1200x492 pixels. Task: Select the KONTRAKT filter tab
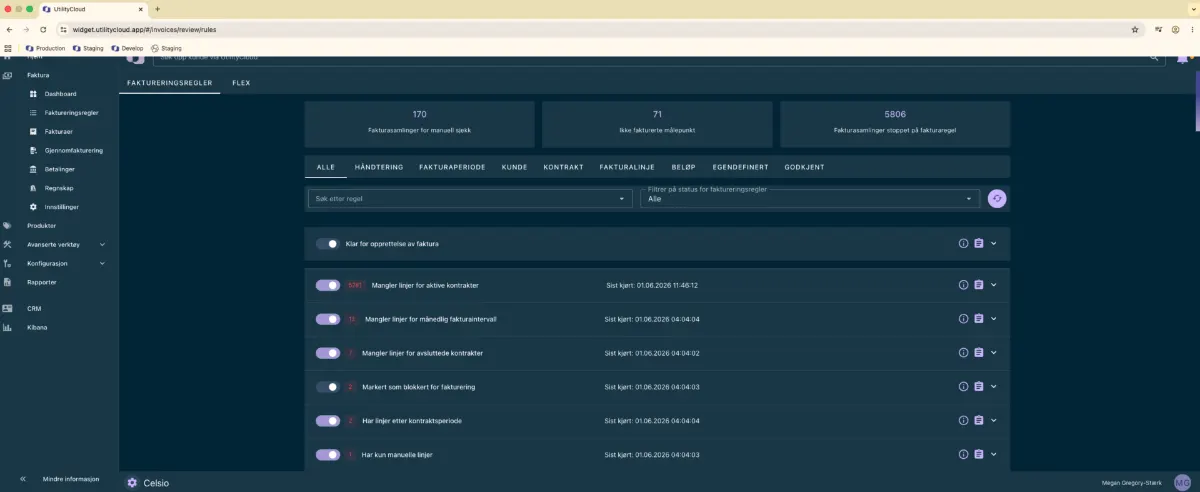(563, 167)
